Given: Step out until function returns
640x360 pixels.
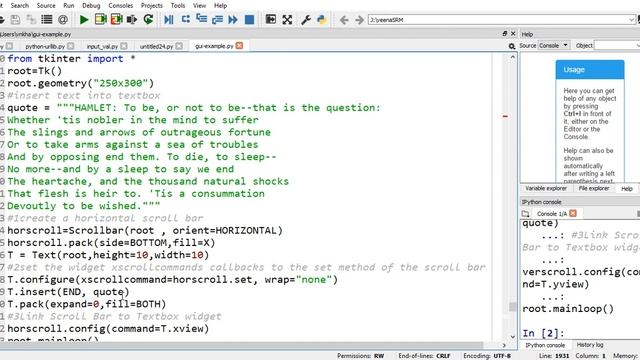Looking at the screenshot, I should [217, 19].
